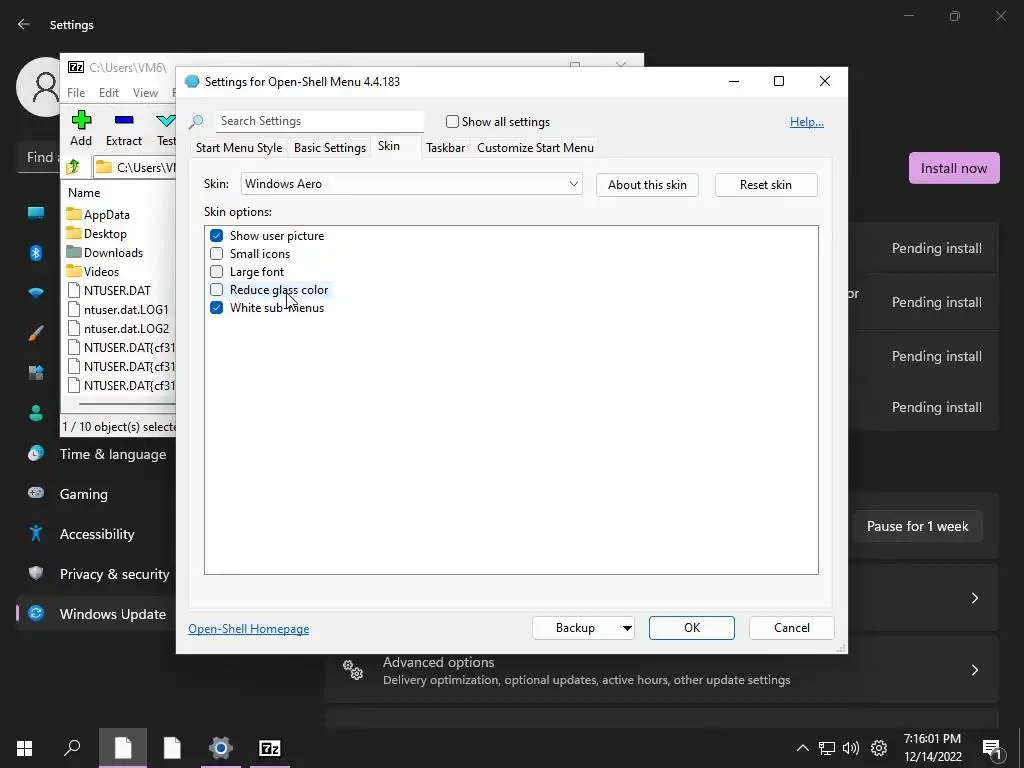The image size is (1024, 768).
Task: Open the Customize Start Menu tab
Action: click(536, 148)
